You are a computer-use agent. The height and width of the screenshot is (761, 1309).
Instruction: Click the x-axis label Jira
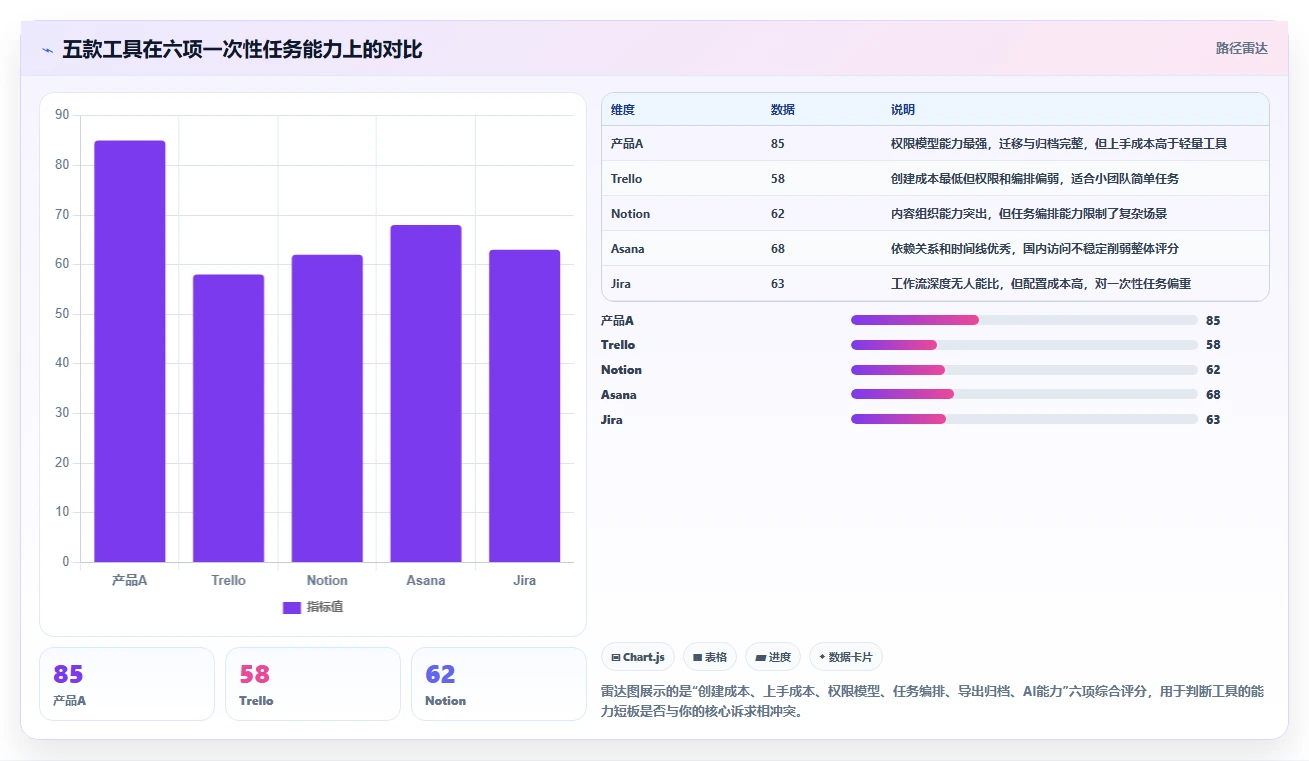pyautogui.click(x=524, y=580)
